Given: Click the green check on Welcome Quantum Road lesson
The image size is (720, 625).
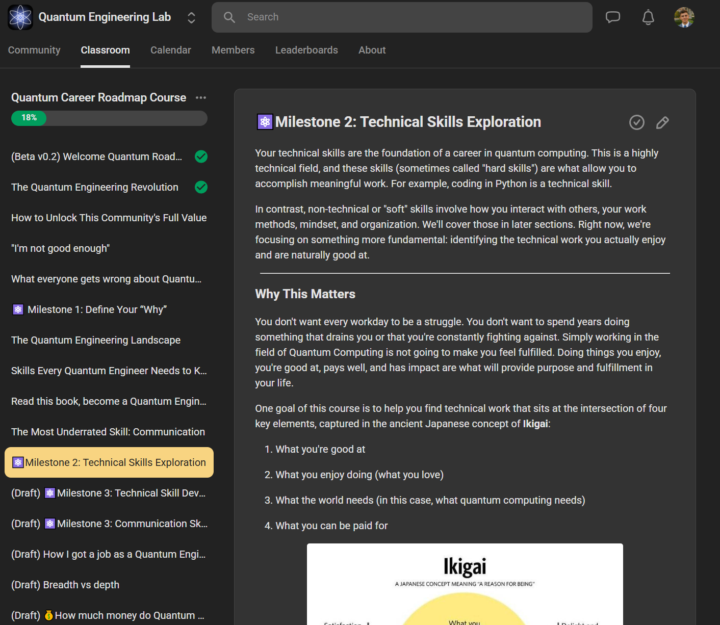Looking at the screenshot, I should coord(201,157).
